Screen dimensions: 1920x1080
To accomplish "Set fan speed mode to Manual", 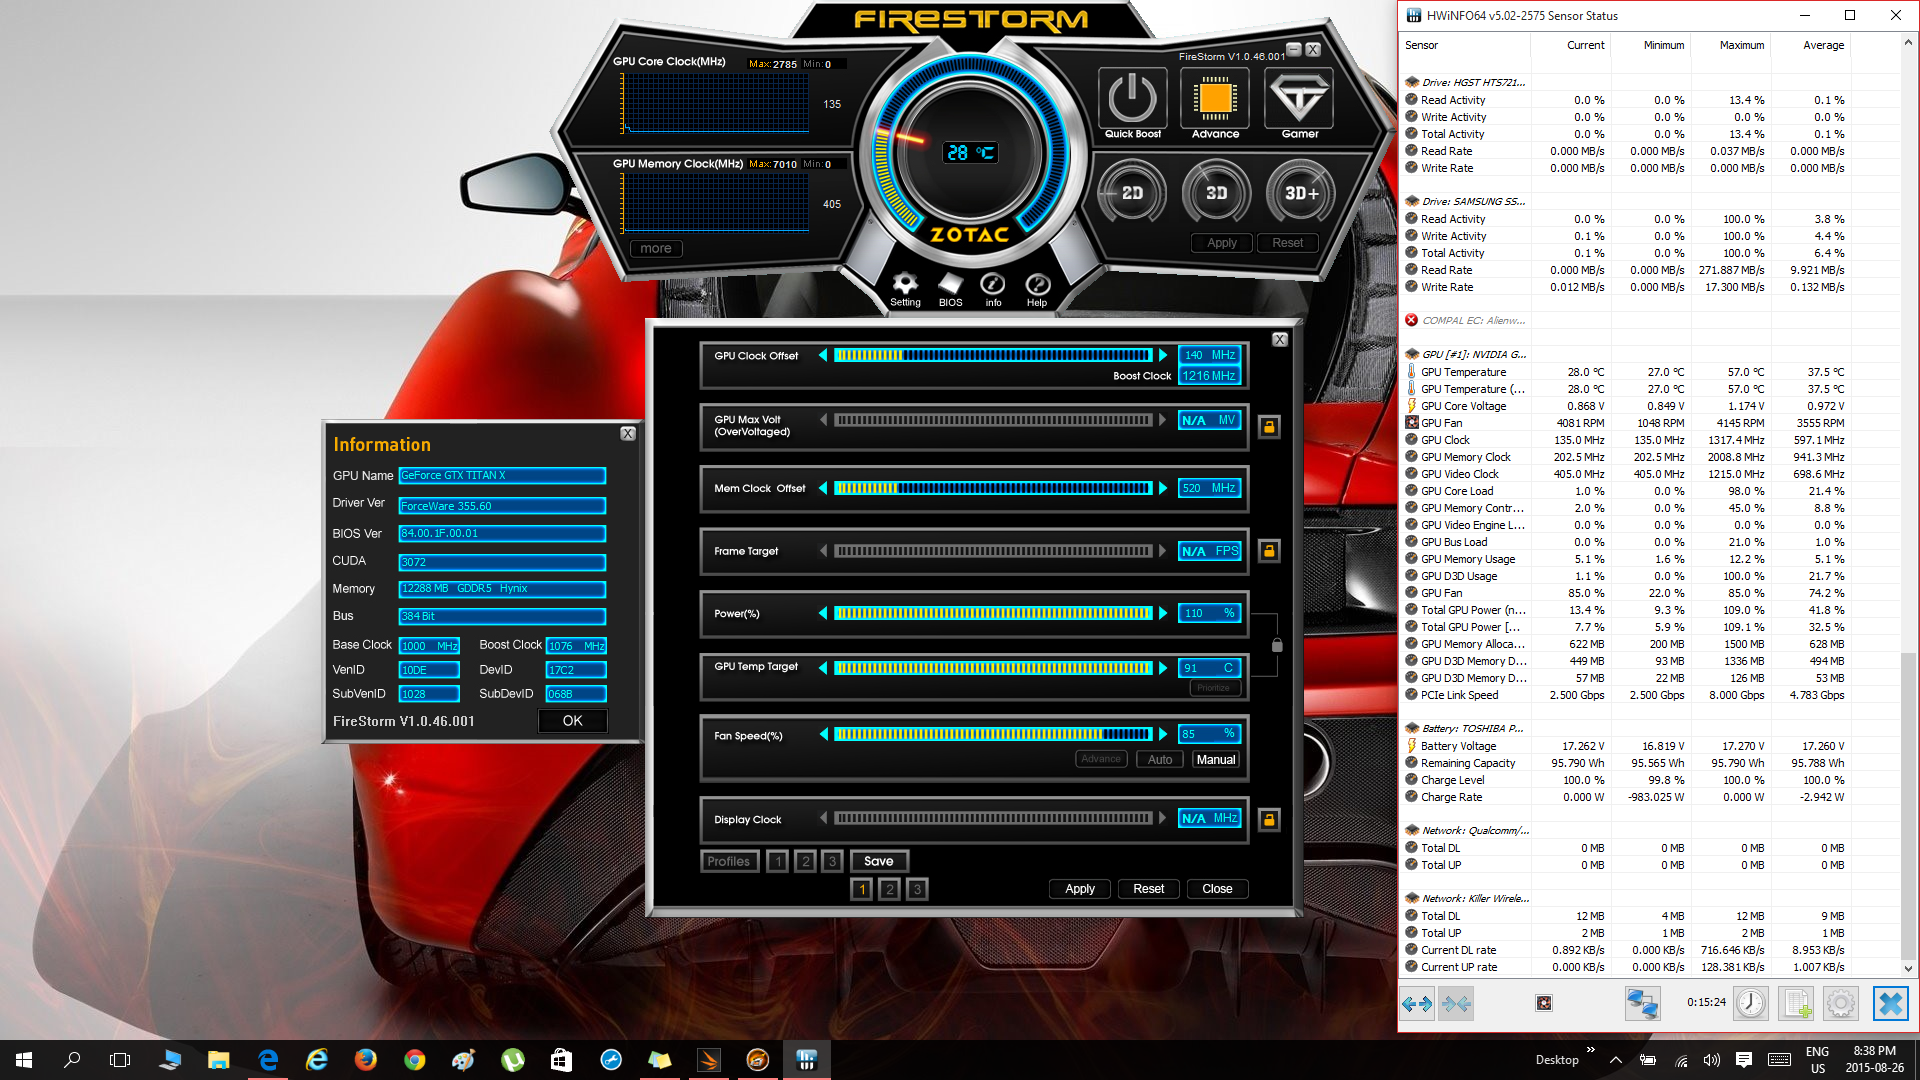I will (1216, 760).
